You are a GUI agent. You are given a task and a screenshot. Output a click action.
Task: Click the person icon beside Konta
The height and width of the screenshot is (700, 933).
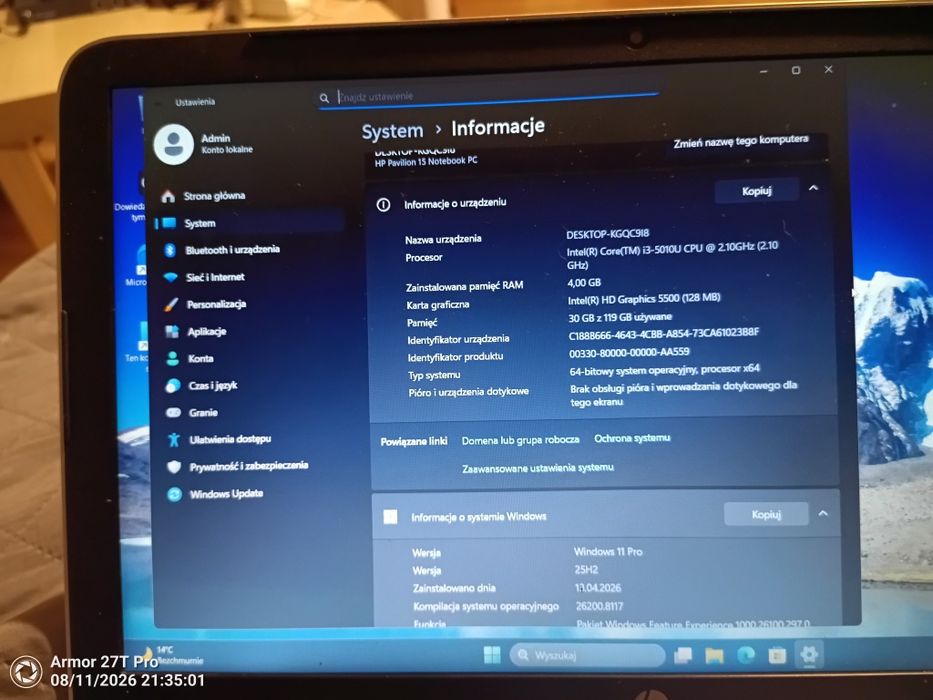(173, 358)
